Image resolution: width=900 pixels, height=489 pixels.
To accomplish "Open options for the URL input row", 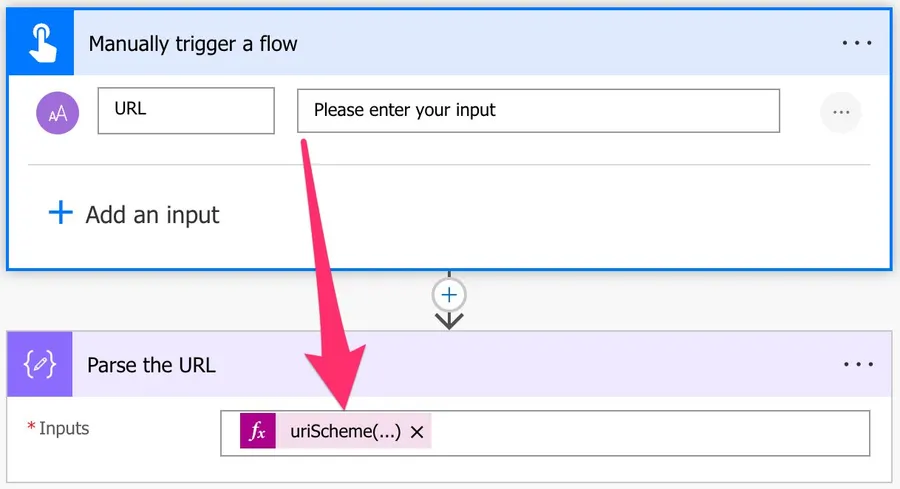I will click(840, 112).
